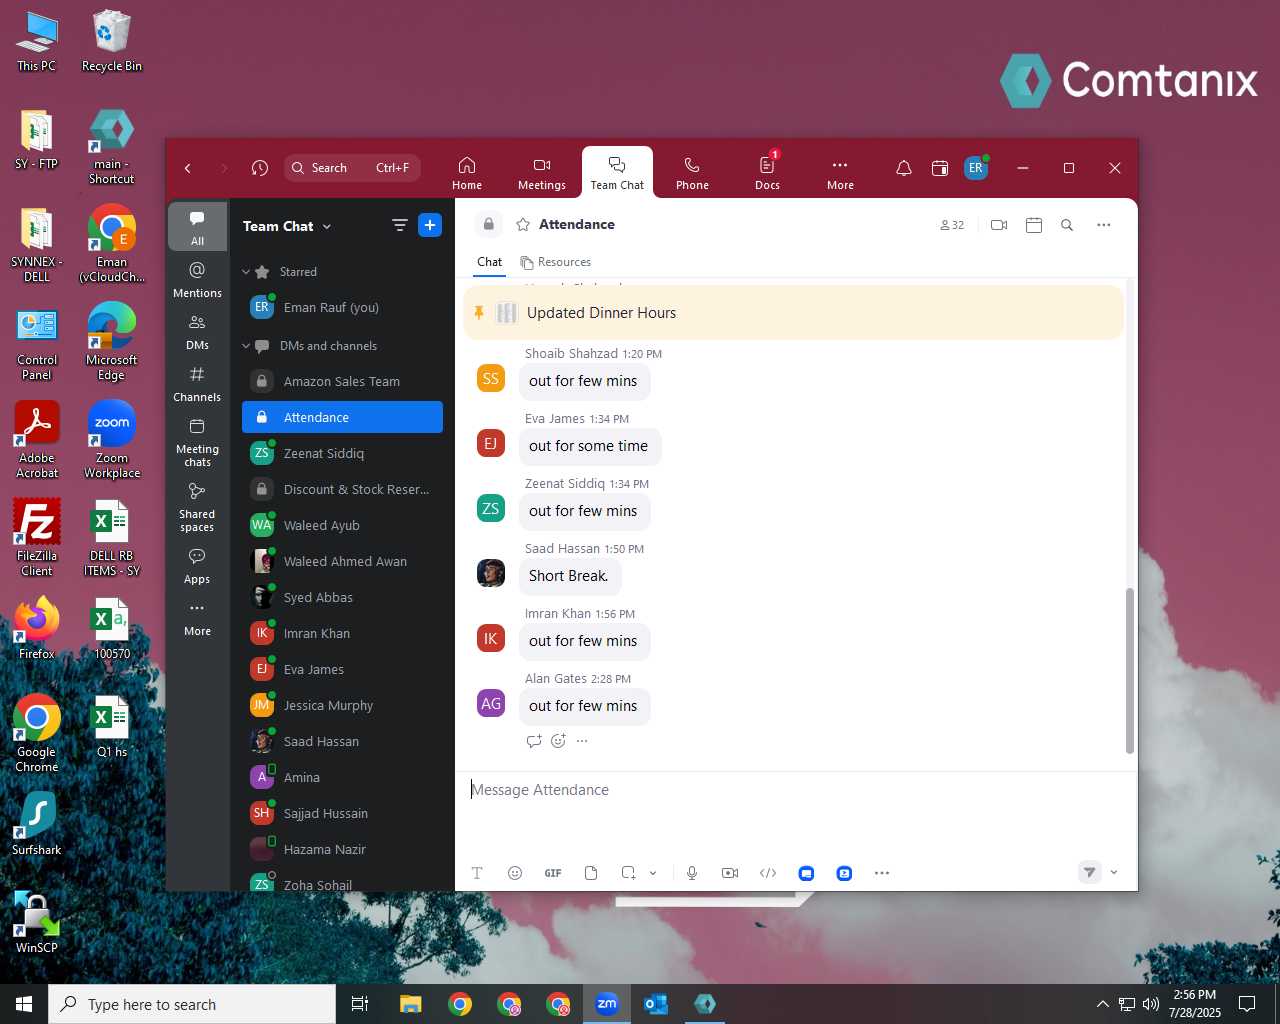Open the chat list filter icon
Viewport: 1280px width, 1024px height.
tap(400, 225)
